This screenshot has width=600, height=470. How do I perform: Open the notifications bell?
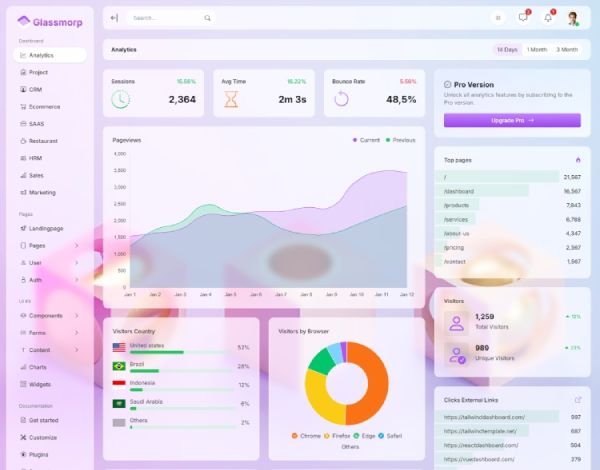tap(548, 17)
